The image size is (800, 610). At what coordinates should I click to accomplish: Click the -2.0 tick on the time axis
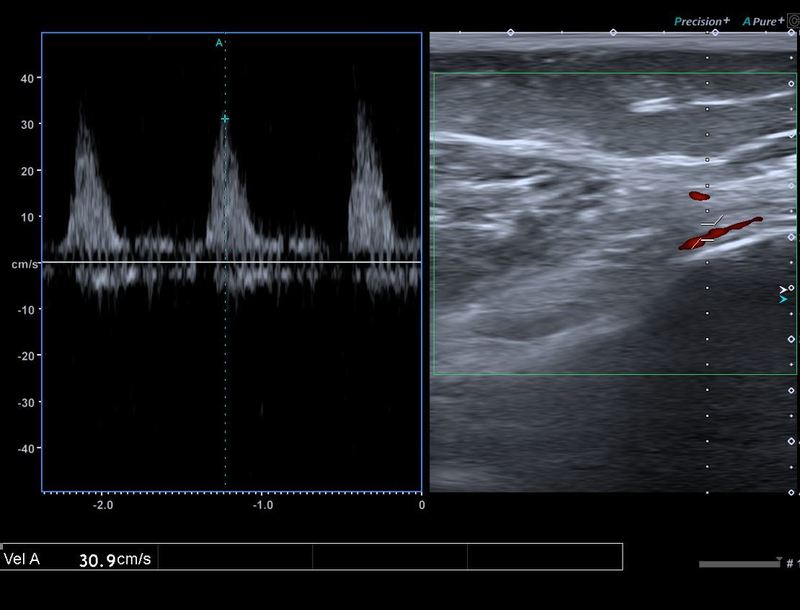103,505
